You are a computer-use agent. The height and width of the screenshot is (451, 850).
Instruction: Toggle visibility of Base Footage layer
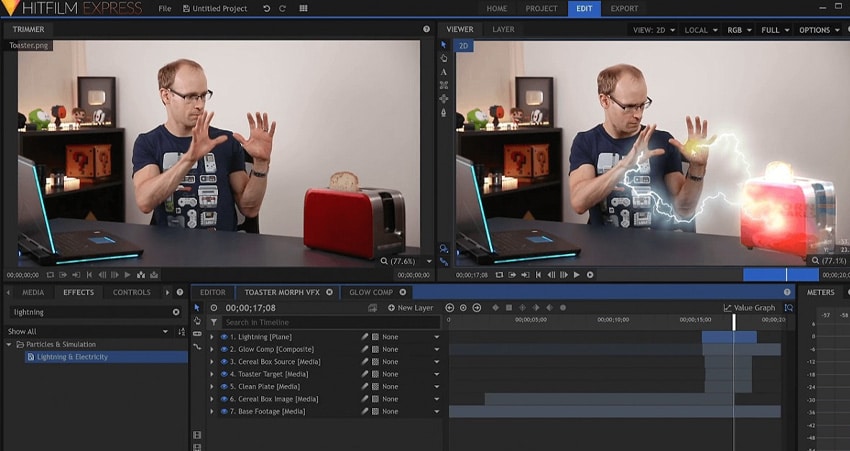pyautogui.click(x=223, y=411)
